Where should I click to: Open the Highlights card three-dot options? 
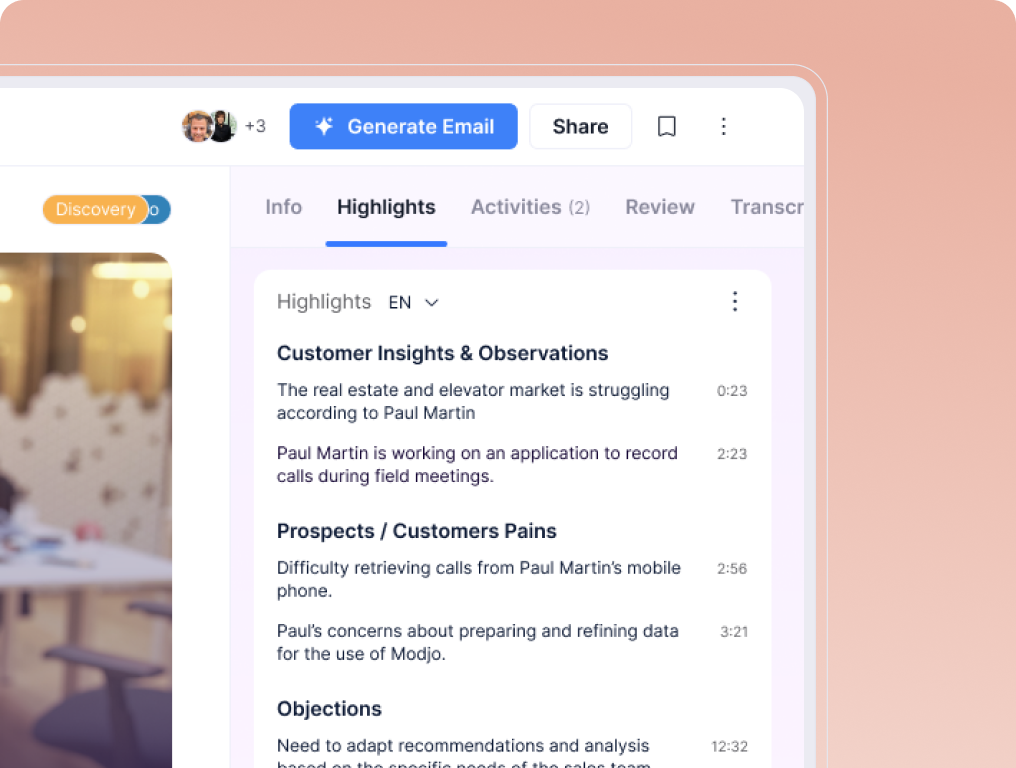(x=734, y=301)
